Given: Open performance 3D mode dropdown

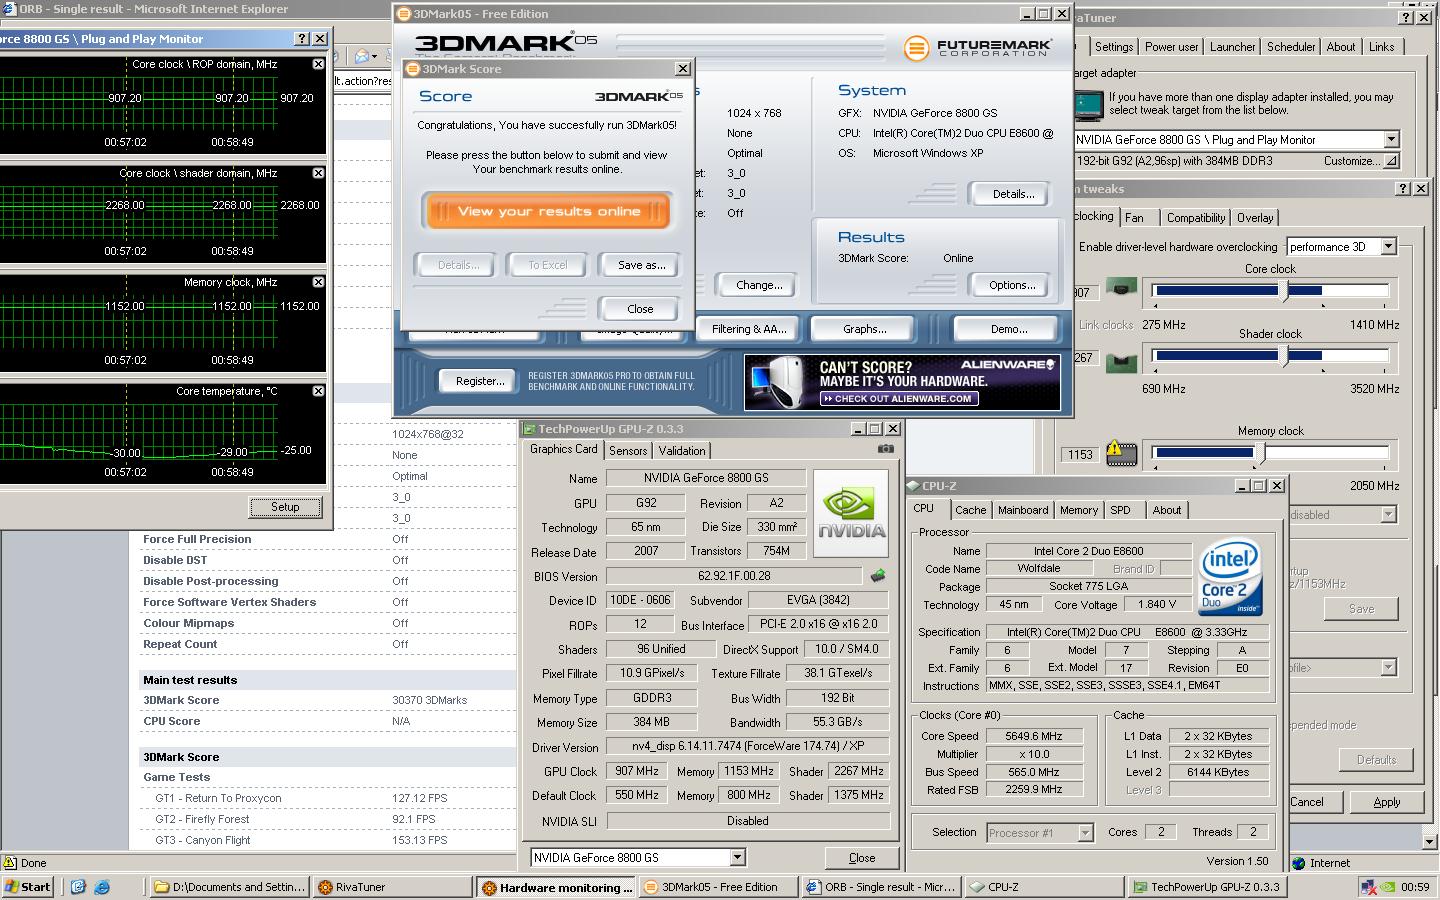Looking at the screenshot, I should click(1388, 247).
